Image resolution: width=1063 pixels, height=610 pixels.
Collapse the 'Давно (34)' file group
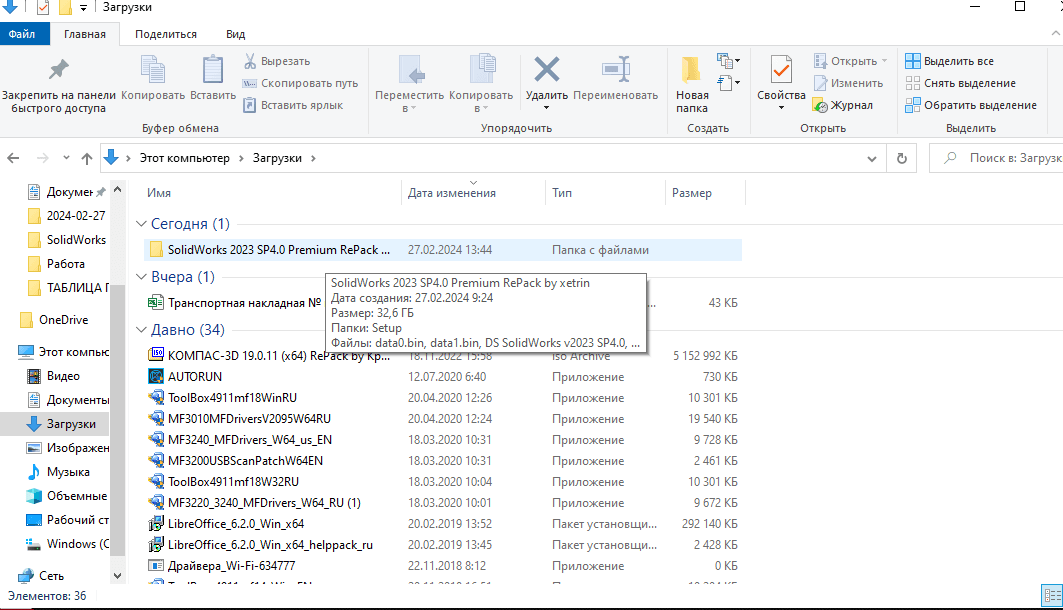click(x=141, y=330)
